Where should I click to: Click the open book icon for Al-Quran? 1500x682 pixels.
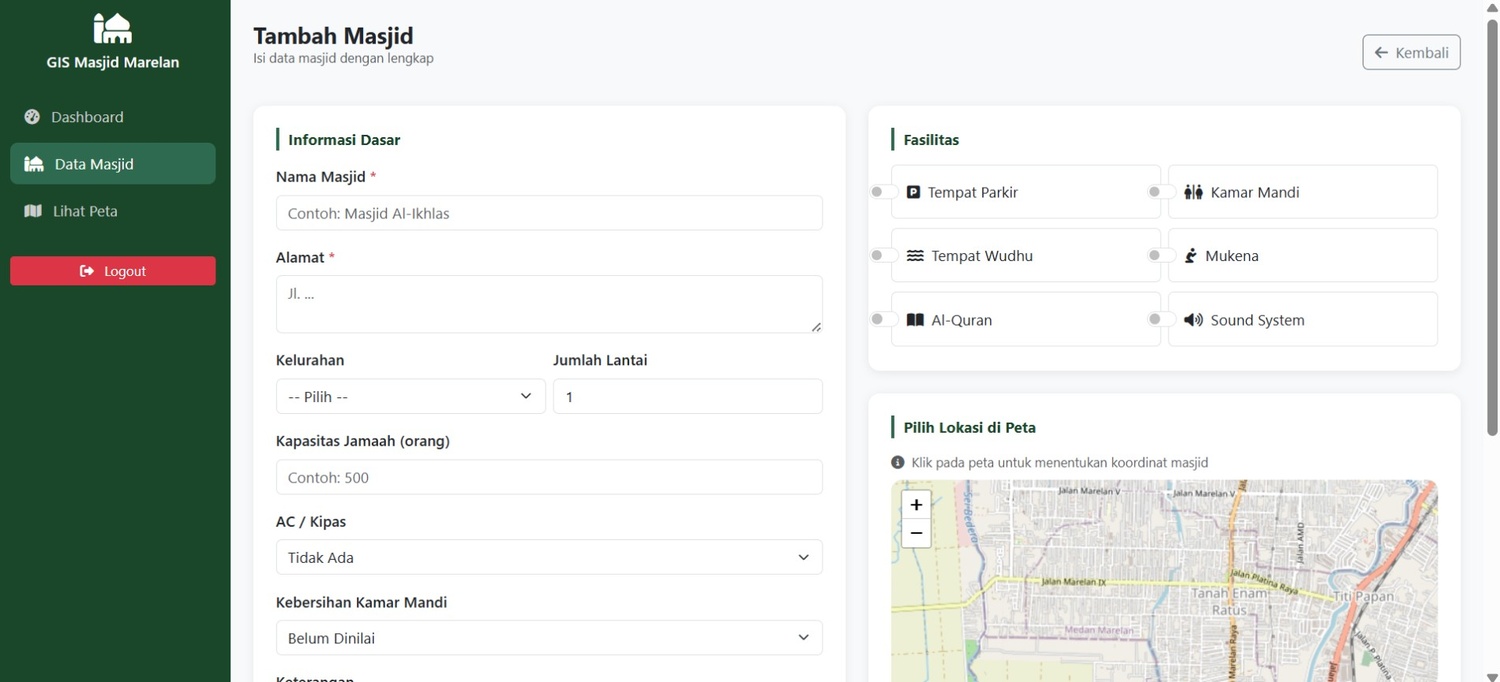(x=915, y=320)
